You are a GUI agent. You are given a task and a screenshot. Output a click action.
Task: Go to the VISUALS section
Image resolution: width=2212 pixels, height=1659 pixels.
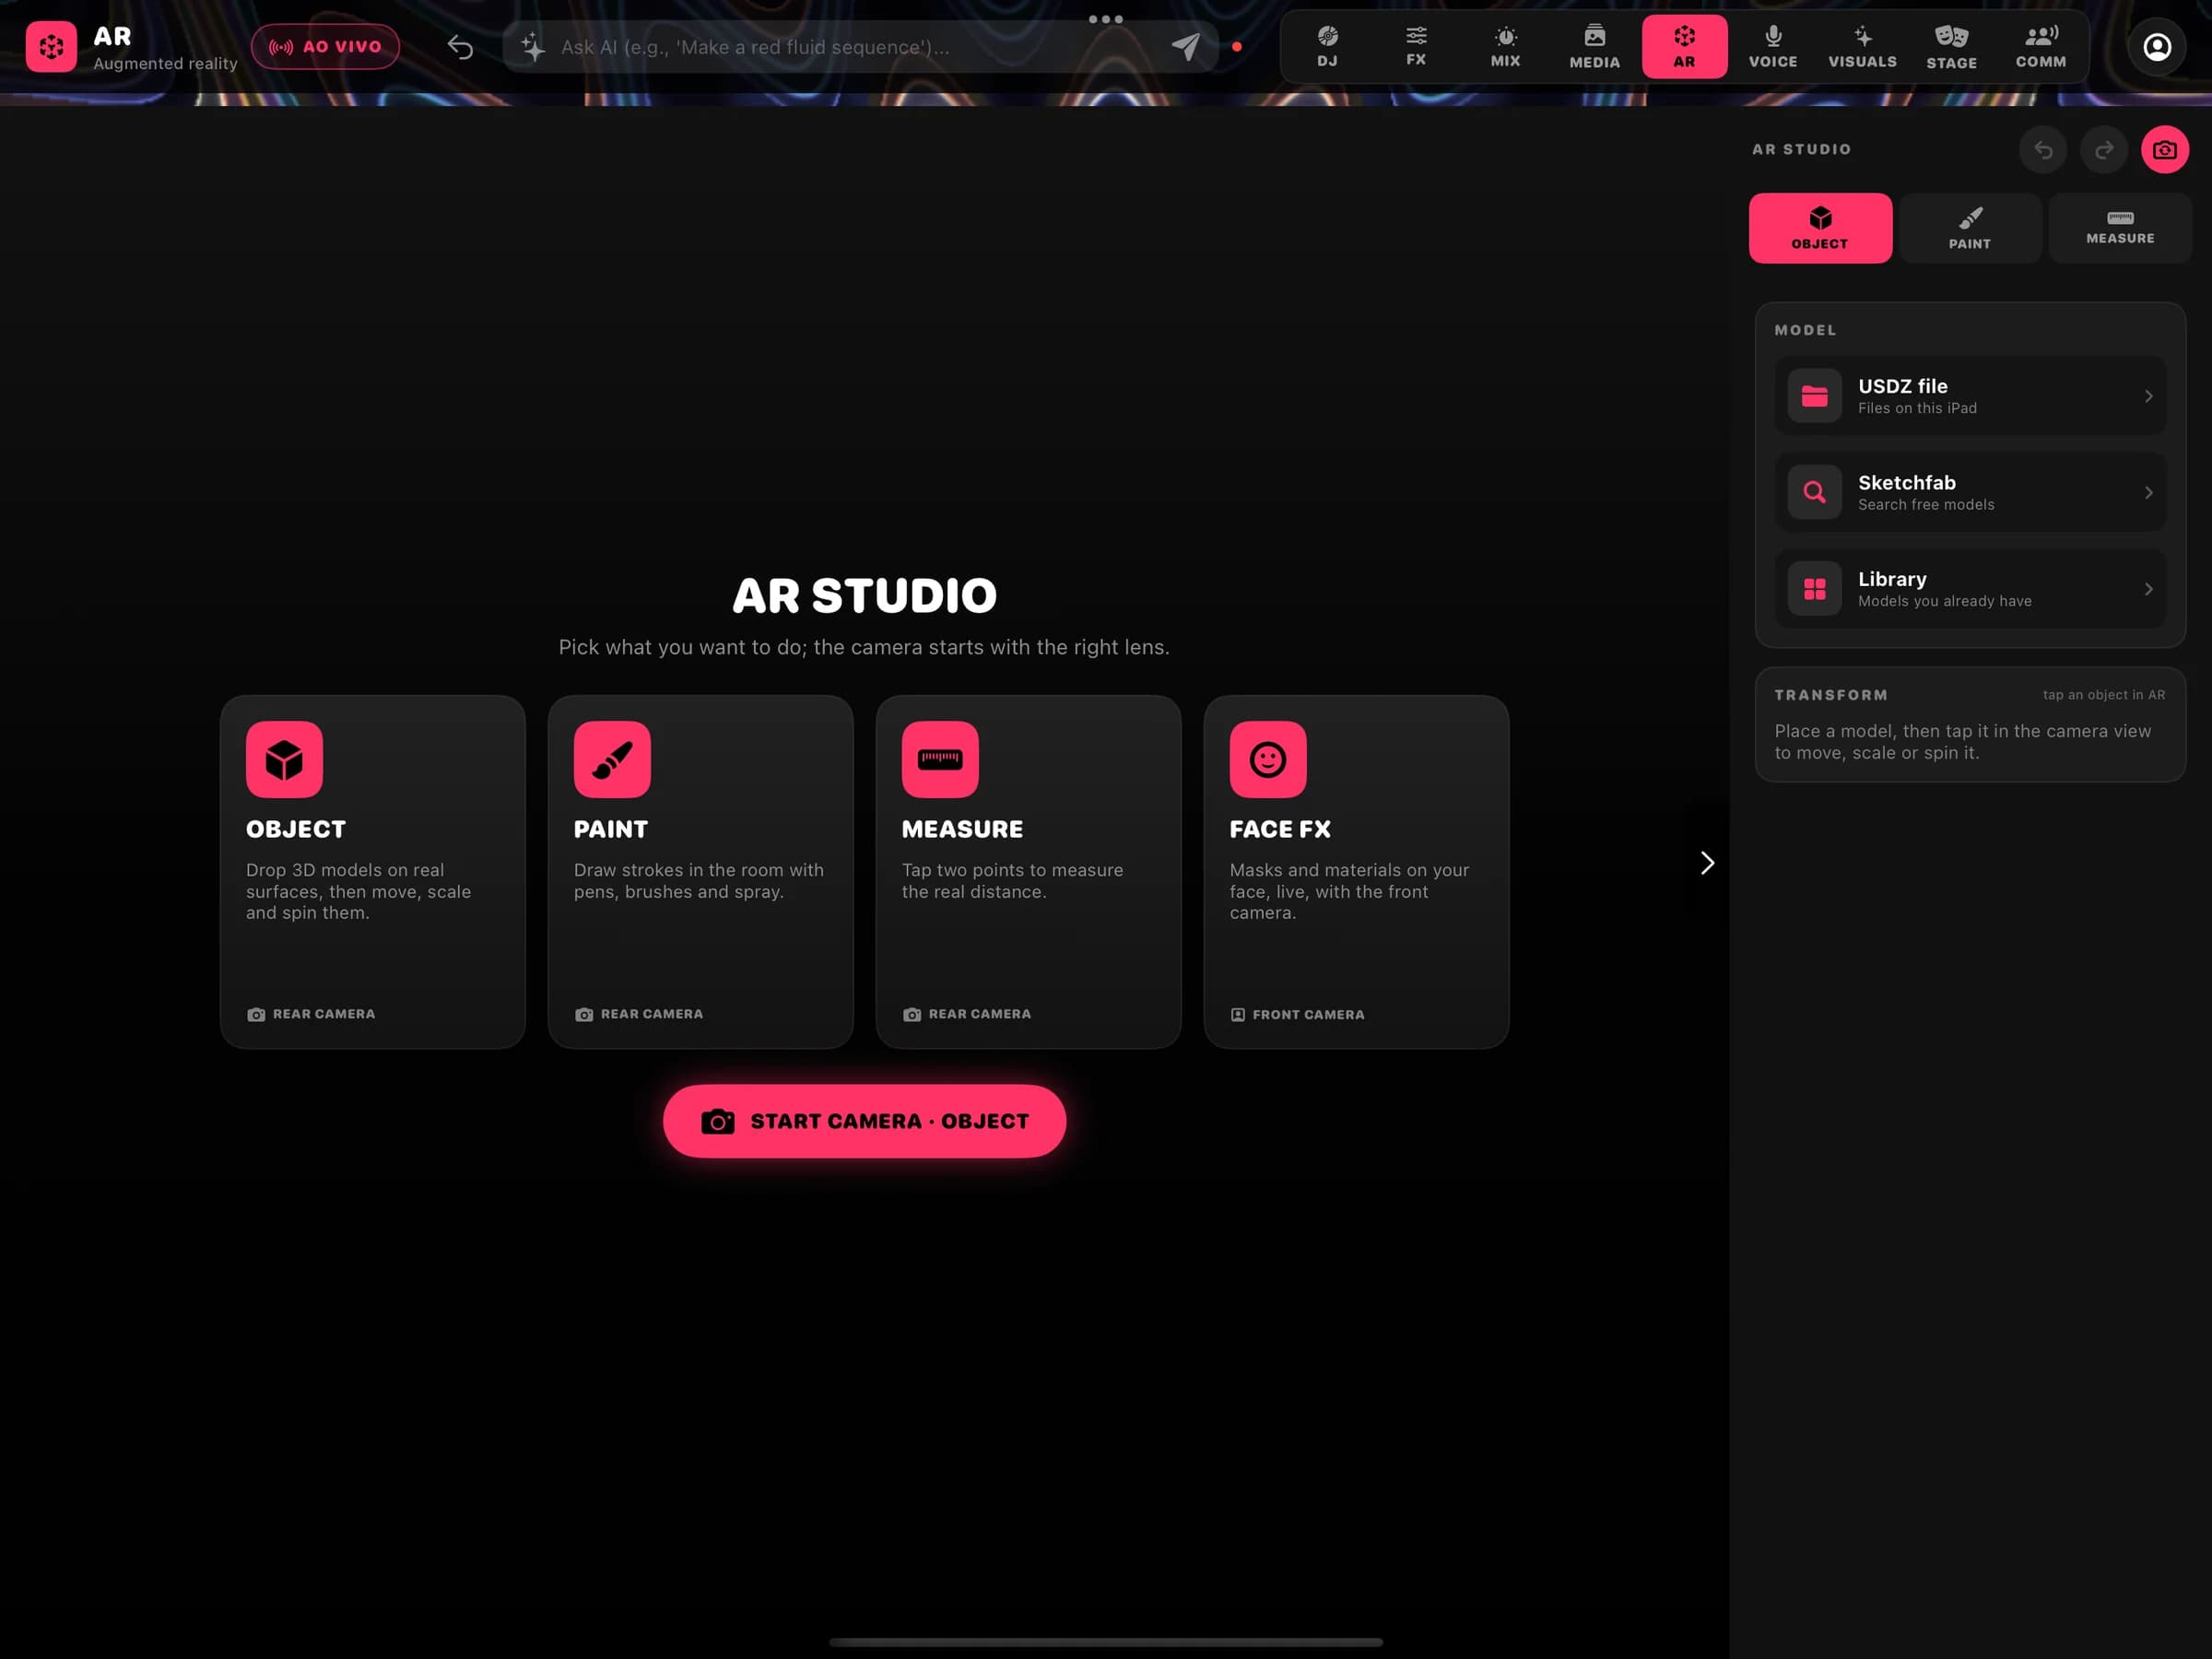point(1862,47)
